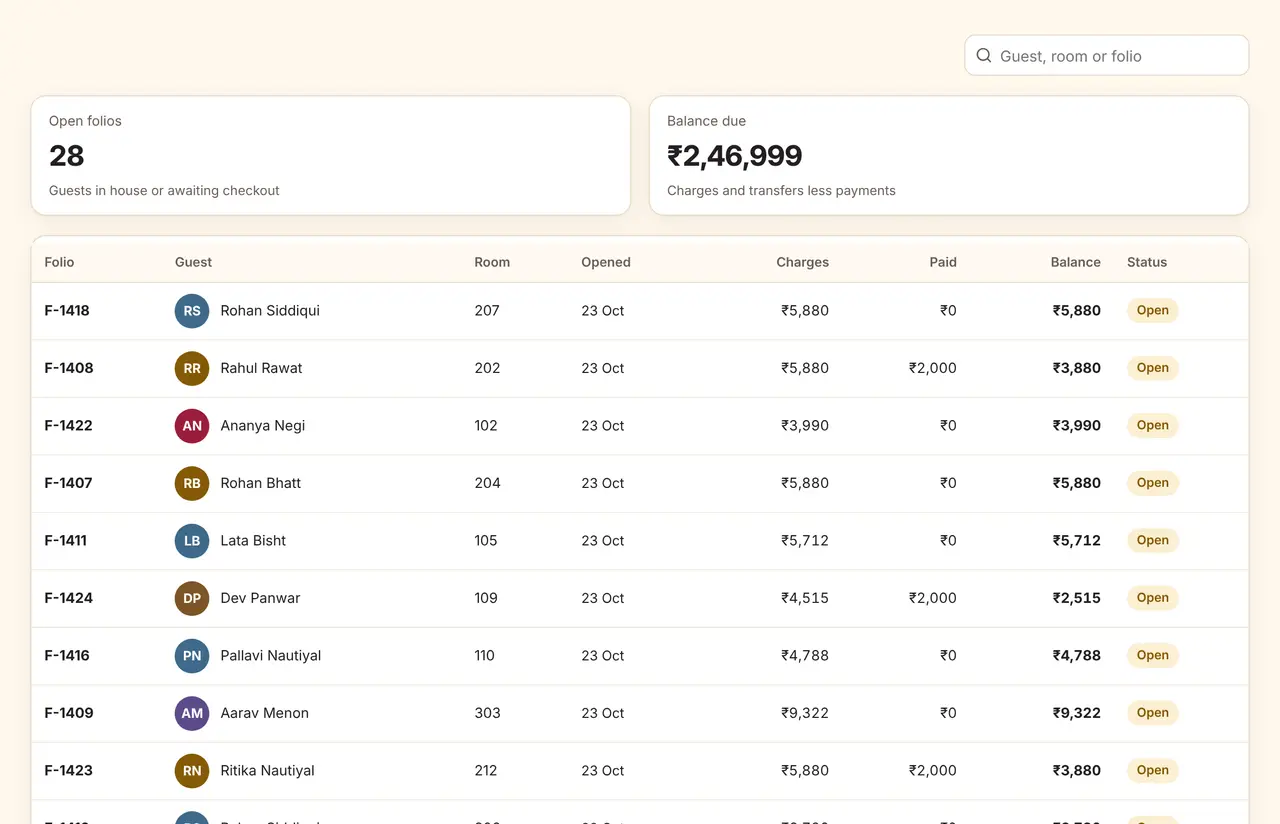Click Rahul Rawat's RR avatar
Viewport: 1280px width, 824px height.
coord(192,368)
